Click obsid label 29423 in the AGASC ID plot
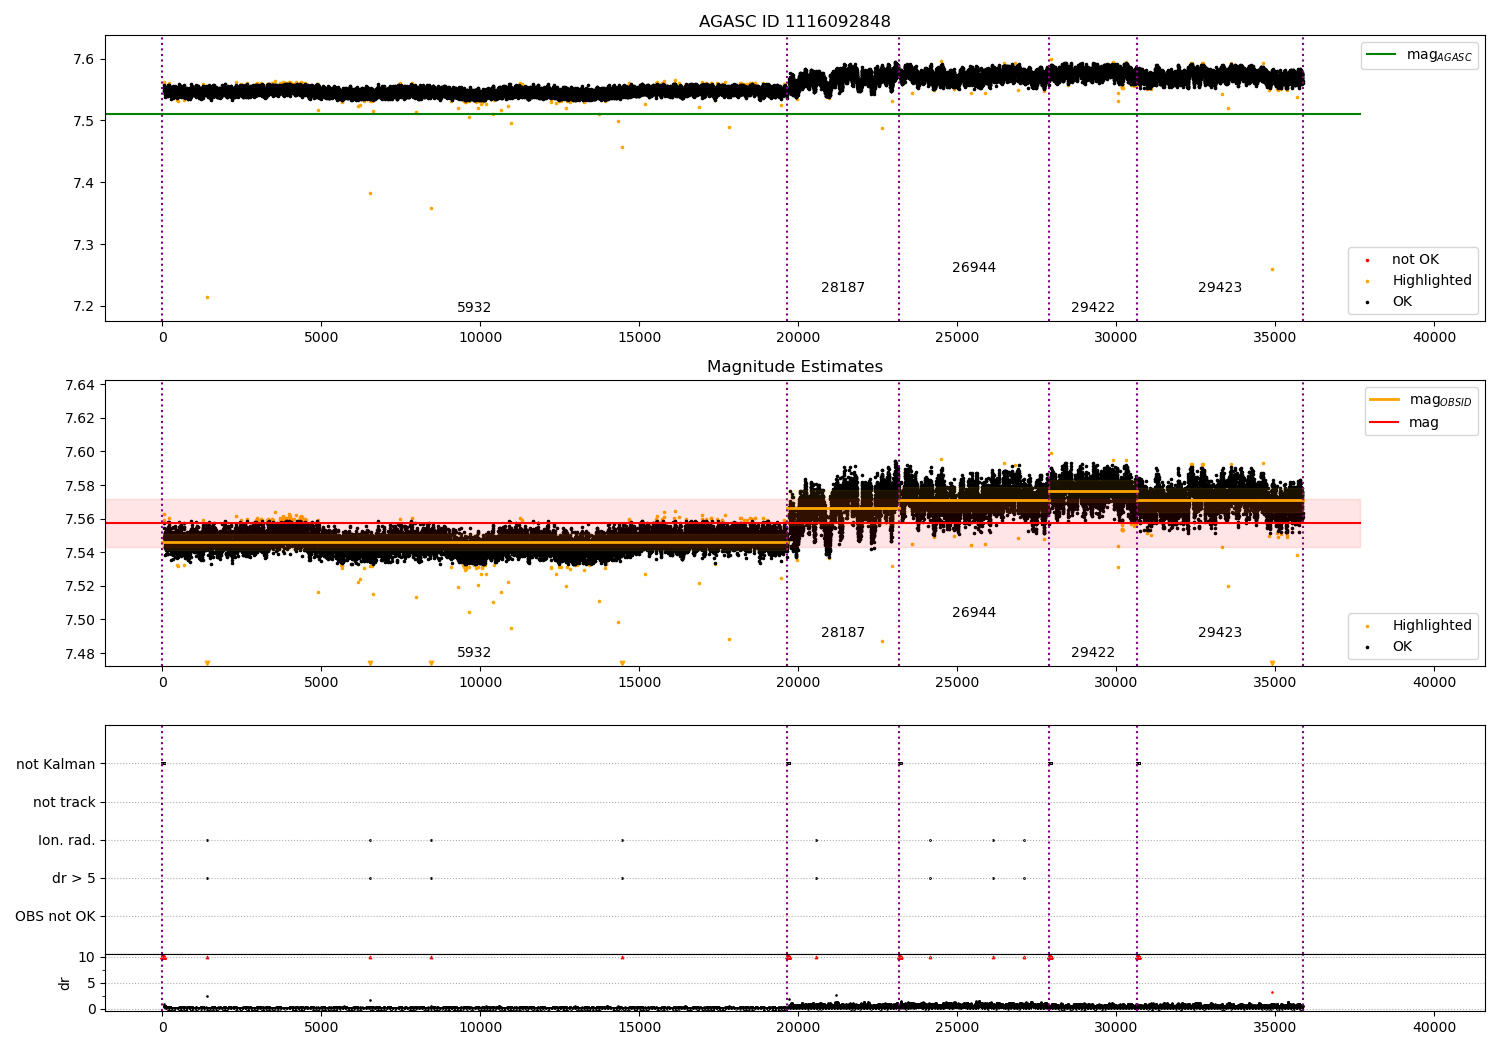Screen dimensions: 1500x1050 click(x=1220, y=288)
